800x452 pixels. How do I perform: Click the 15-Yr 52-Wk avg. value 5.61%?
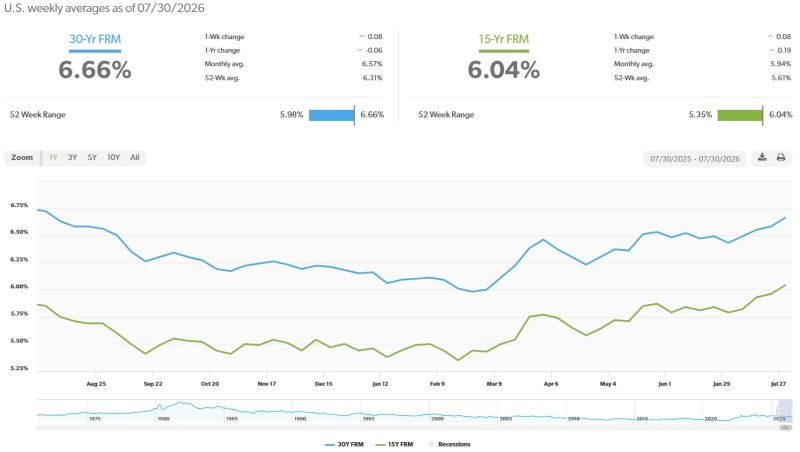(781, 78)
